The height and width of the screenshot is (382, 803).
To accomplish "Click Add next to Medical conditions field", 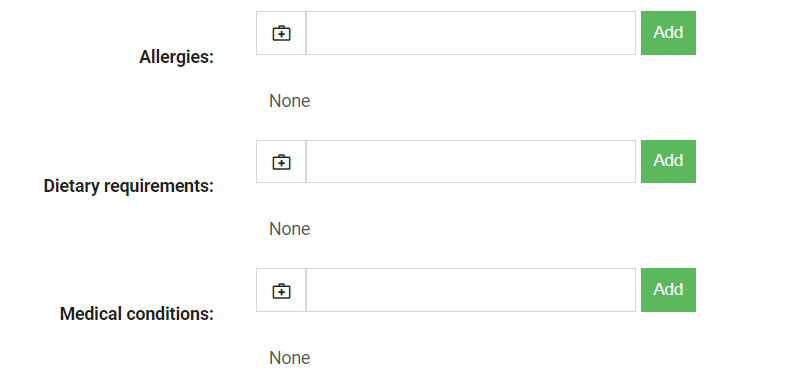I will (x=668, y=290).
